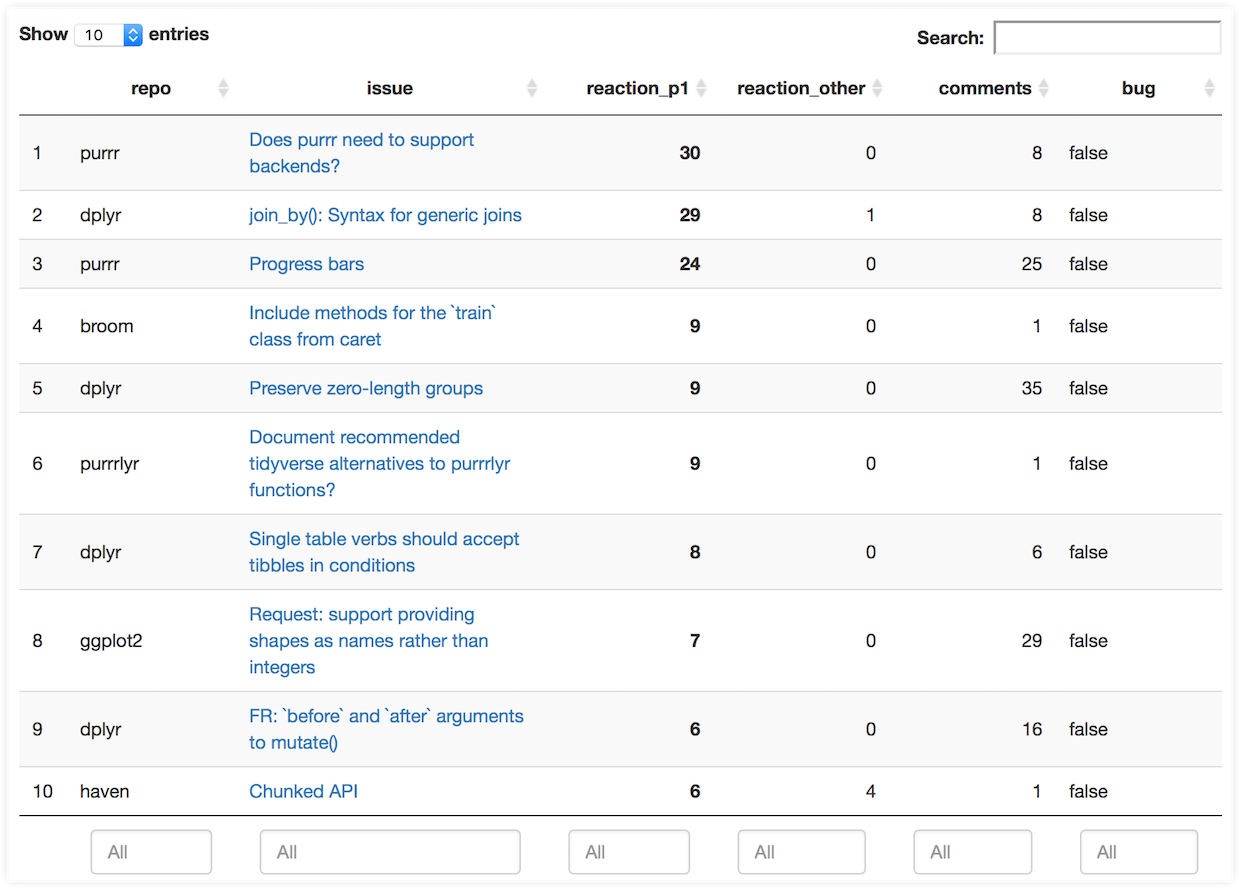
Task: Open the 'Progress bars' issue link
Action: [306, 264]
